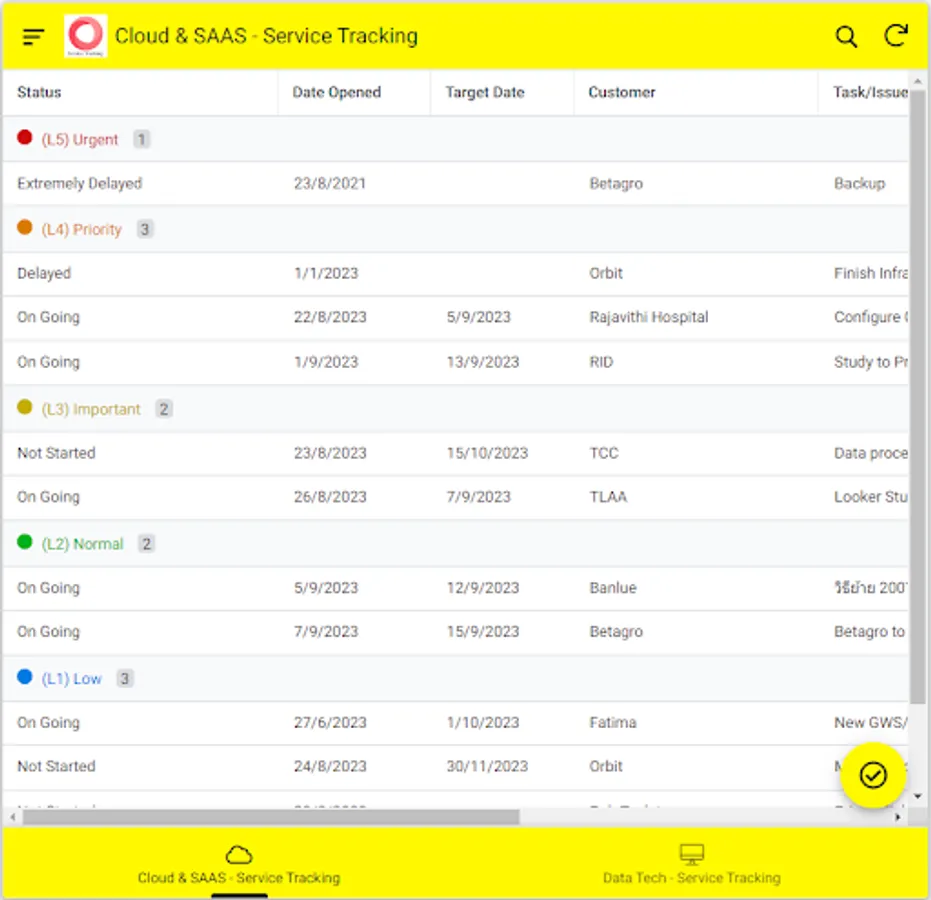Select the Delayed status row for Orbit

[455, 274]
